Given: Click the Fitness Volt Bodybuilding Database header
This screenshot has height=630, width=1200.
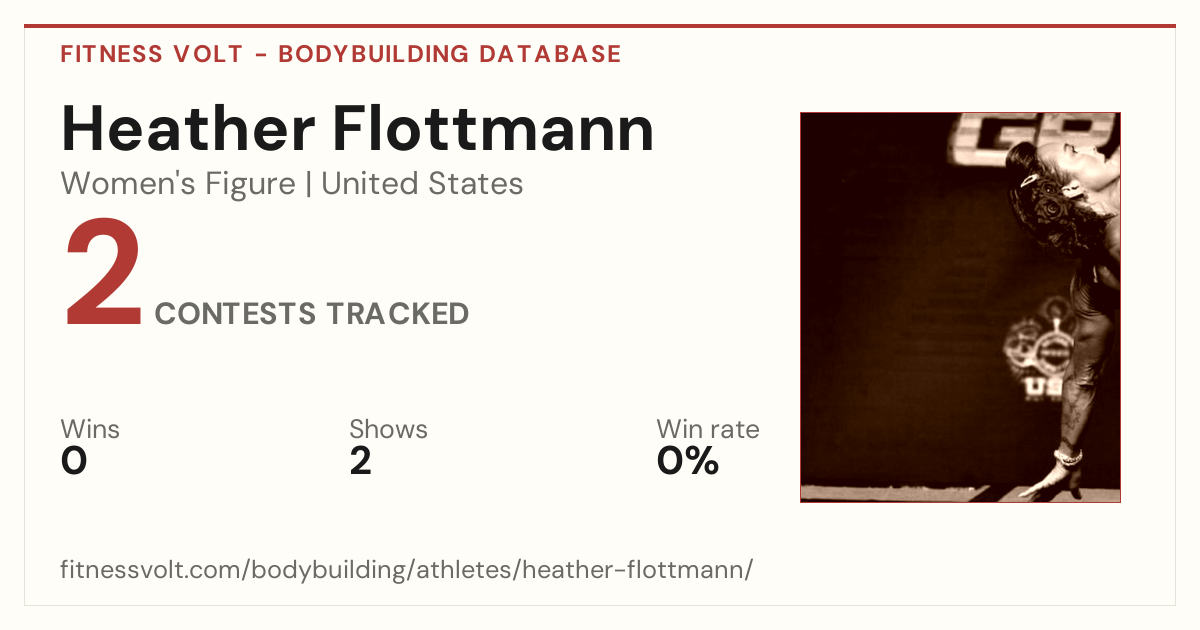Looking at the screenshot, I should point(341,54).
